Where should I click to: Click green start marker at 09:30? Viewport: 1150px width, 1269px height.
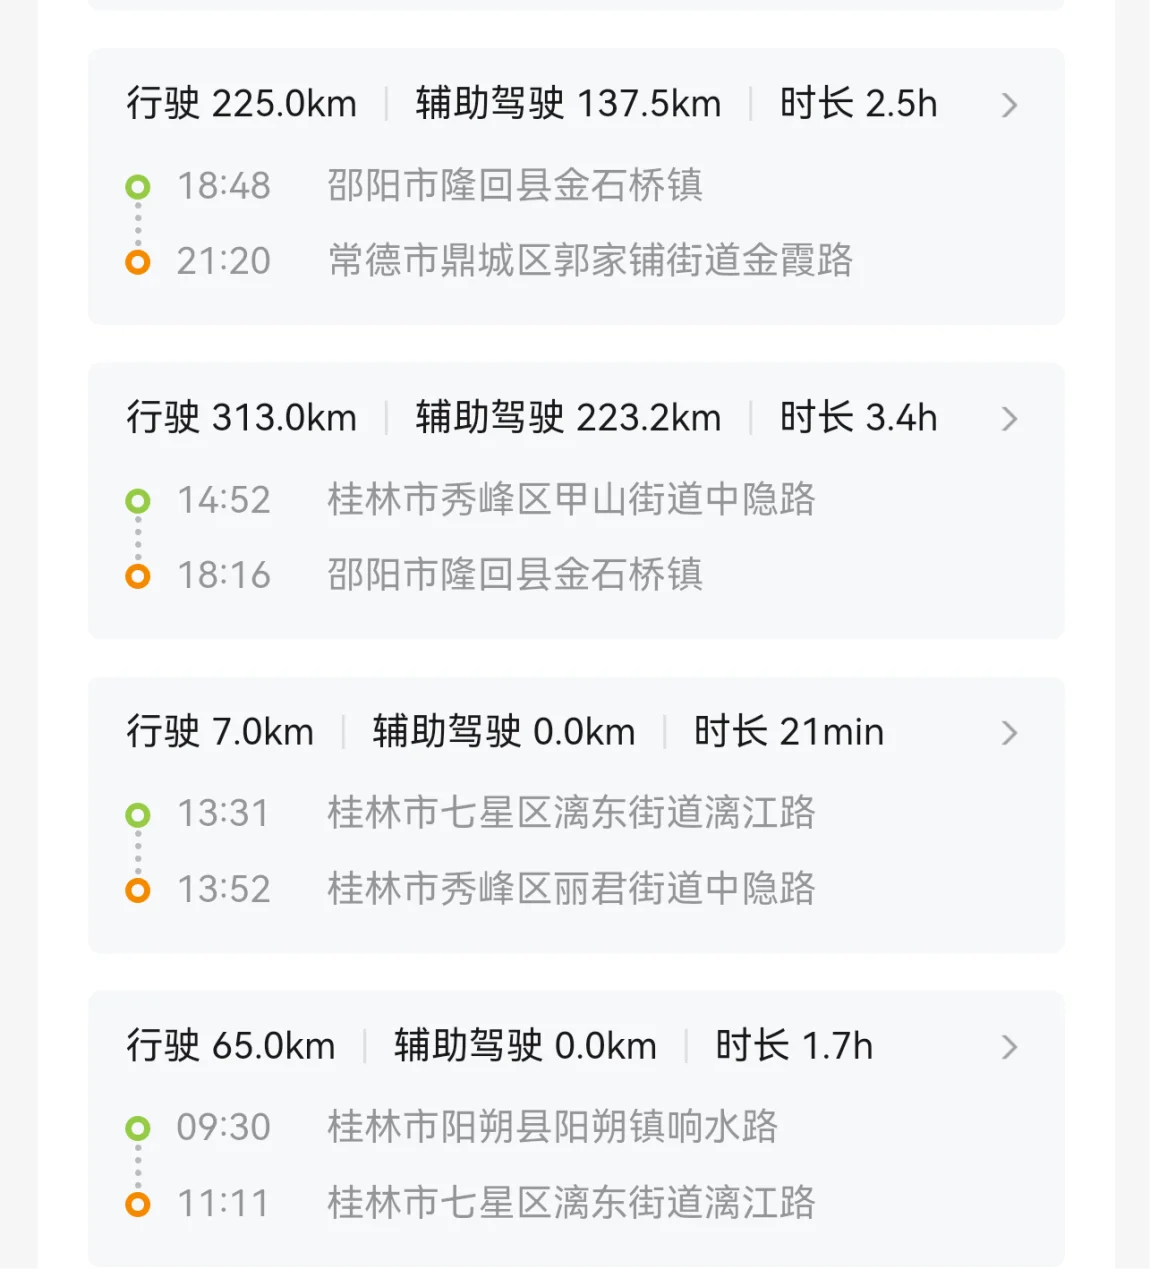[138, 1129]
